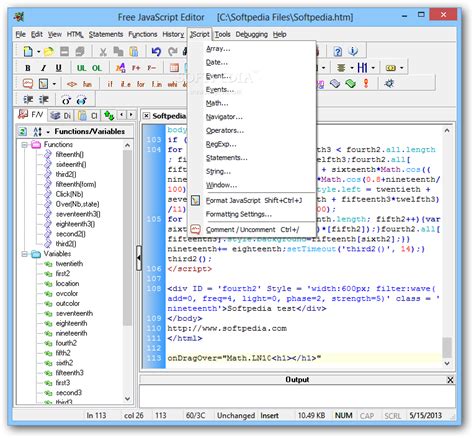Toggle Bold formatting button
The height and width of the screenshot is (438, 474).
(28, 68)
